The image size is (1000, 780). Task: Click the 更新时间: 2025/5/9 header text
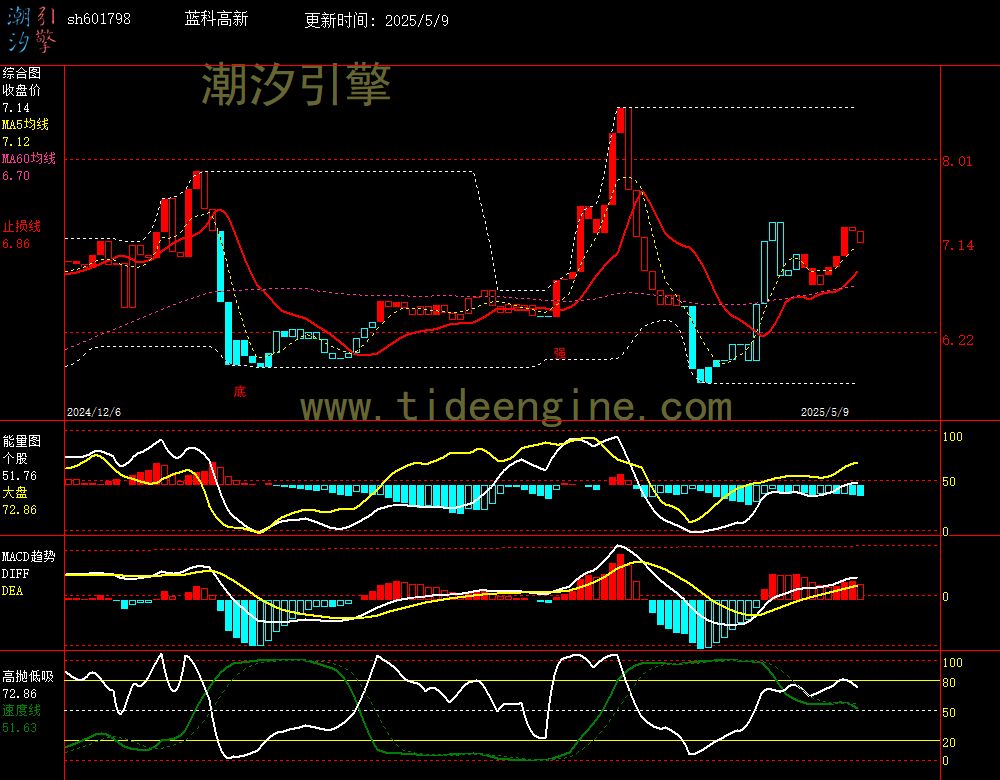click(x=376, y=20)
